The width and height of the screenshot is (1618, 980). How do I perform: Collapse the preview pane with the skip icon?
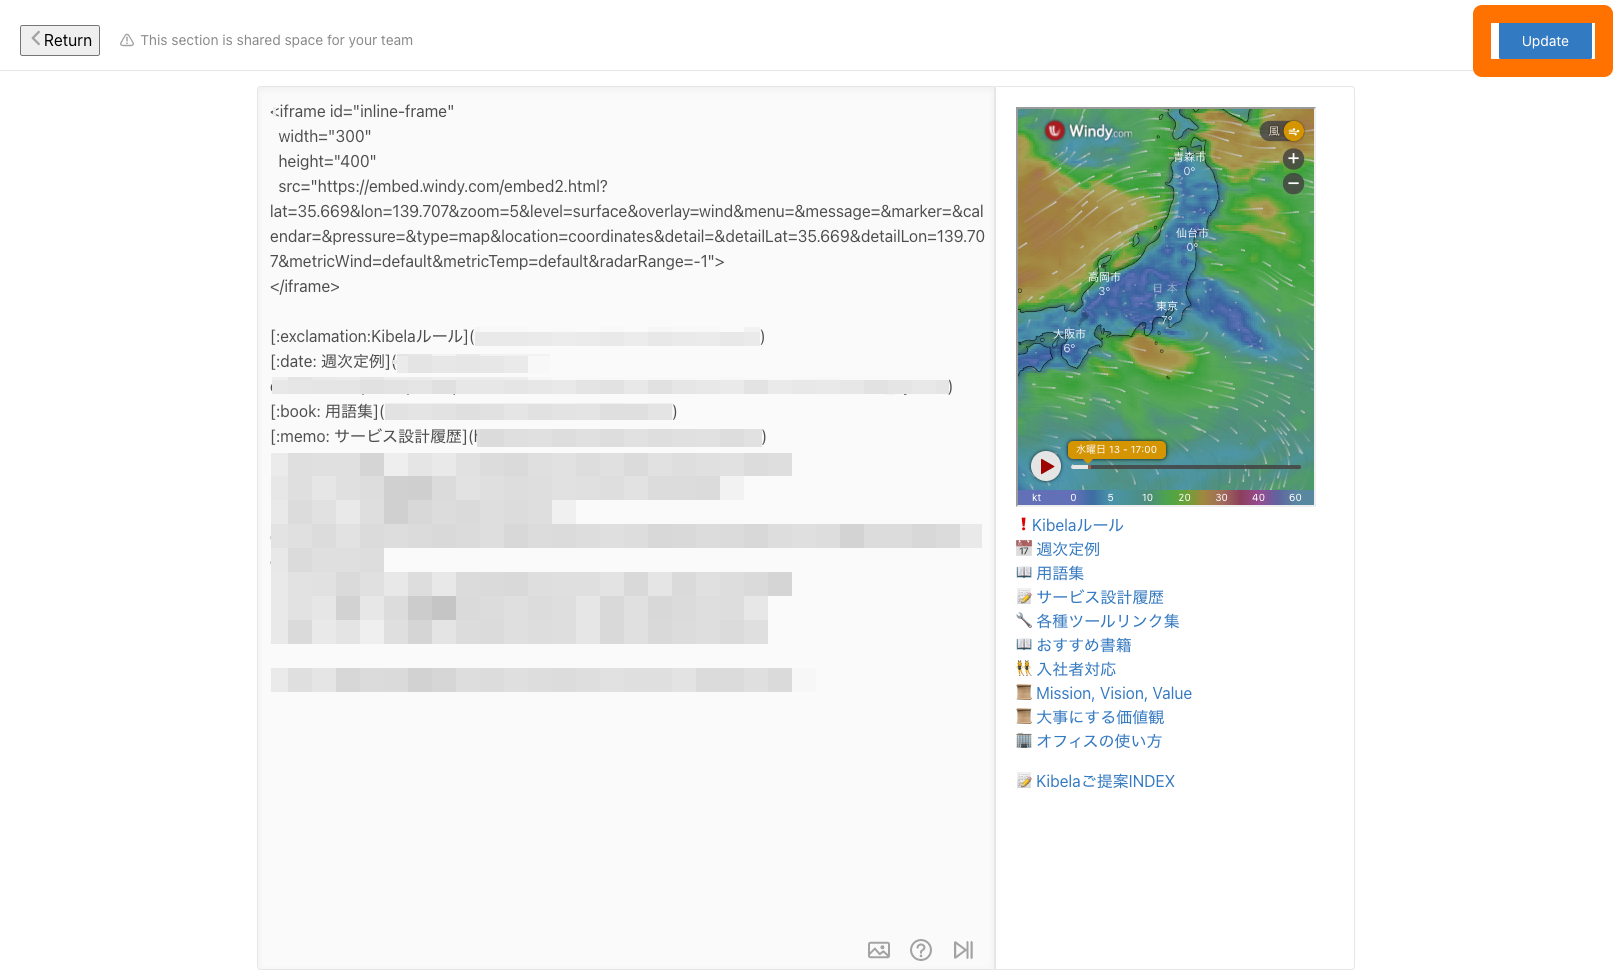point(963,950)
